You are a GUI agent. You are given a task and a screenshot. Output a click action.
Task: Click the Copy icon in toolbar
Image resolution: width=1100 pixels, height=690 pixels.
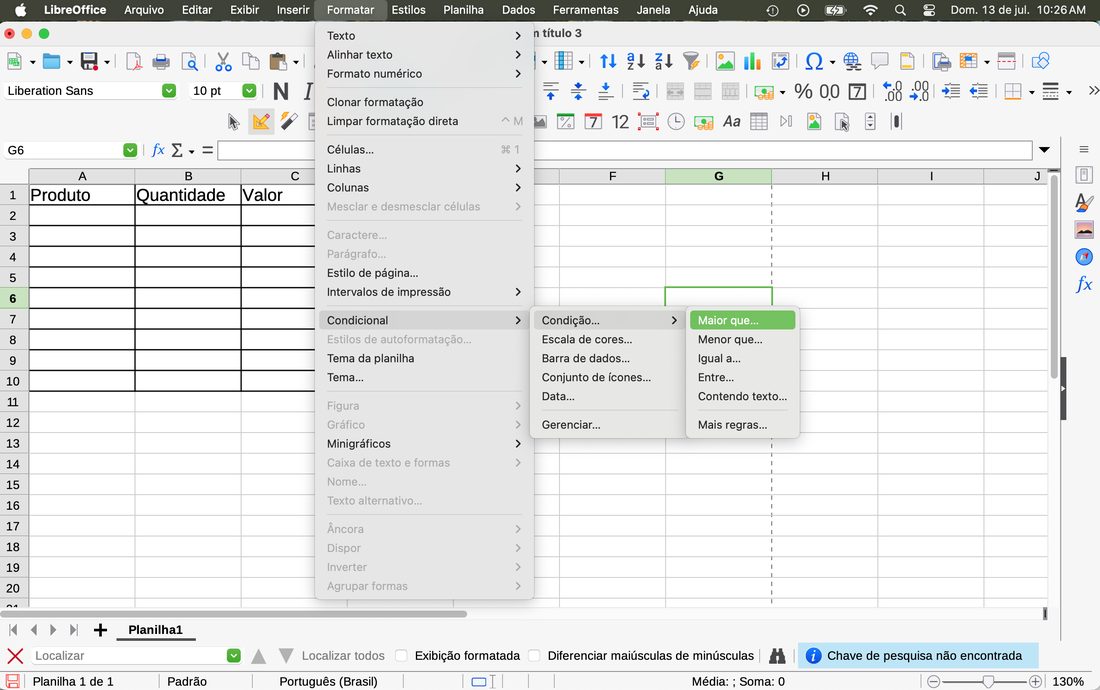point(250,62)
